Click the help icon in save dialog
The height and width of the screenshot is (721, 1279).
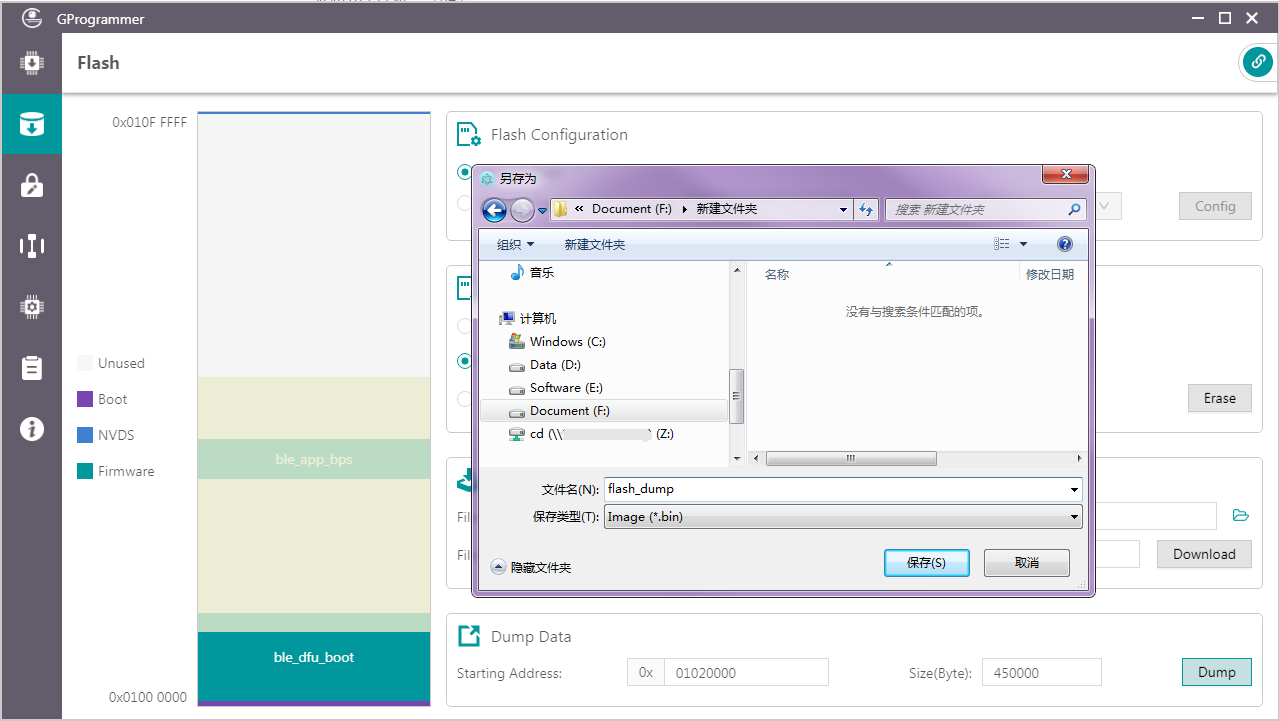tap(1064, 244)
